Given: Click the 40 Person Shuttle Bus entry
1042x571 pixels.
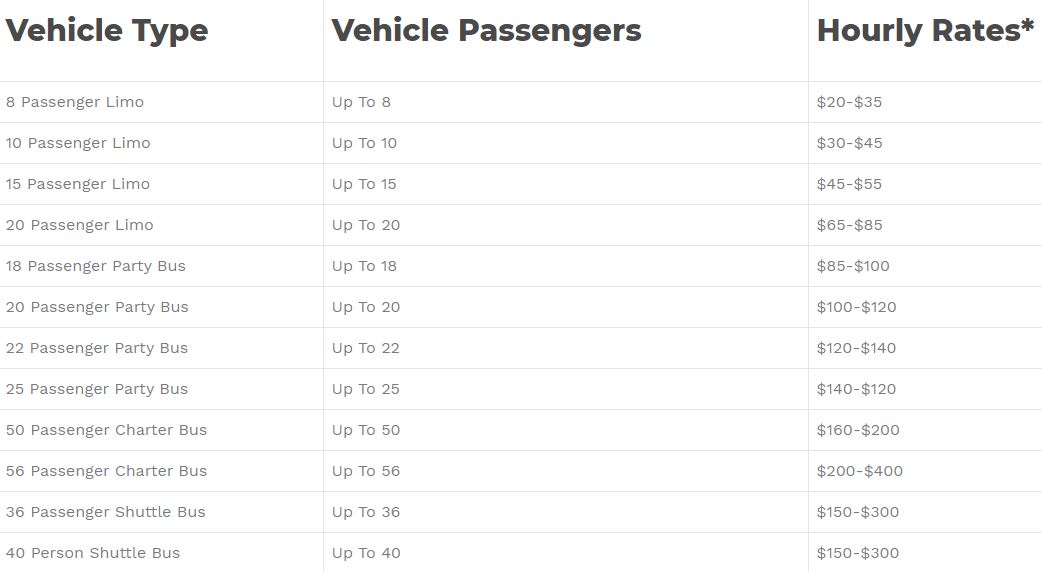Looking at the screenshot, I should 93,553.
